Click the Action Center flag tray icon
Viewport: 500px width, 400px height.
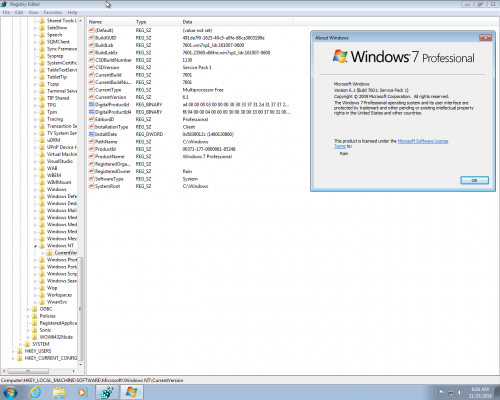click(x=441, y=392)
